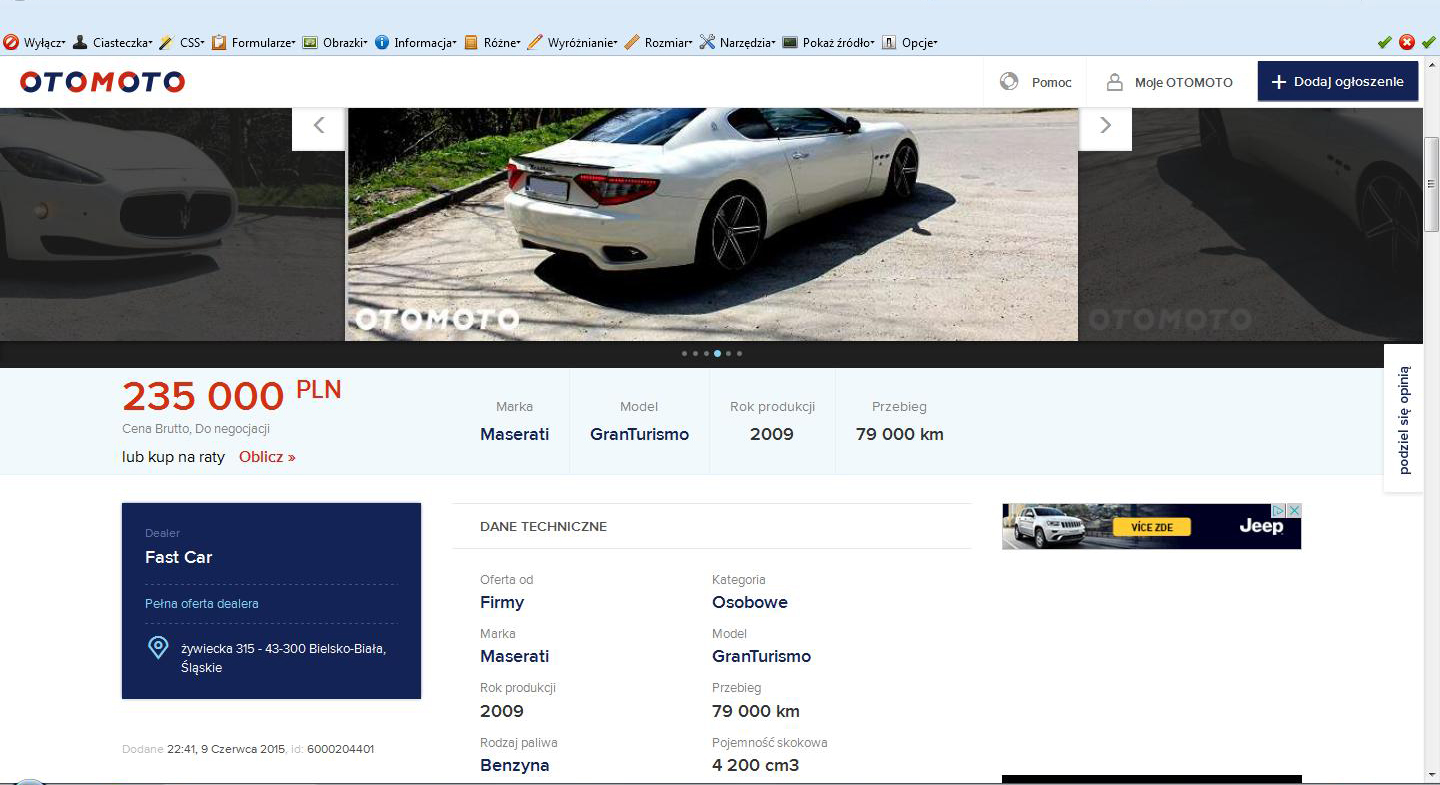Click the OTOMOTO logo
Image resolution: width=1440 pixels, height=785 pixels.
pos(102,82)
